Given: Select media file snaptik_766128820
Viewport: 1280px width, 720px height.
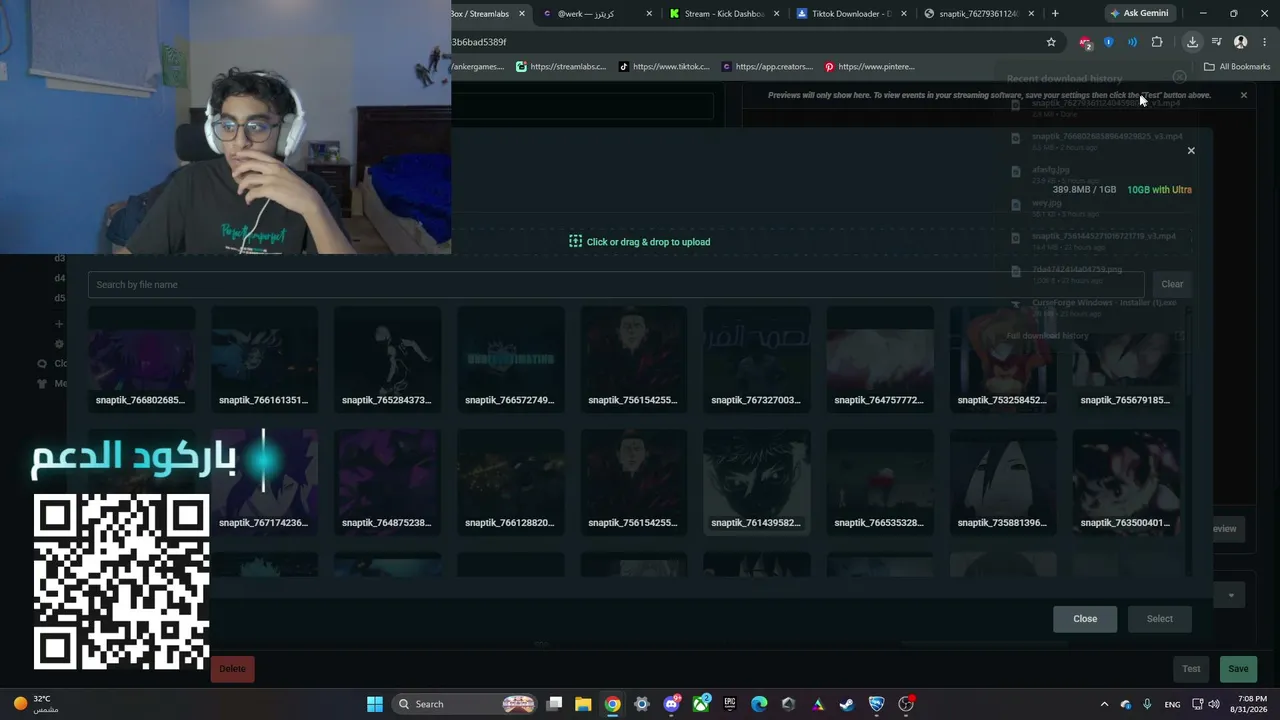Looking at the screenshot, I should (510, 481).
